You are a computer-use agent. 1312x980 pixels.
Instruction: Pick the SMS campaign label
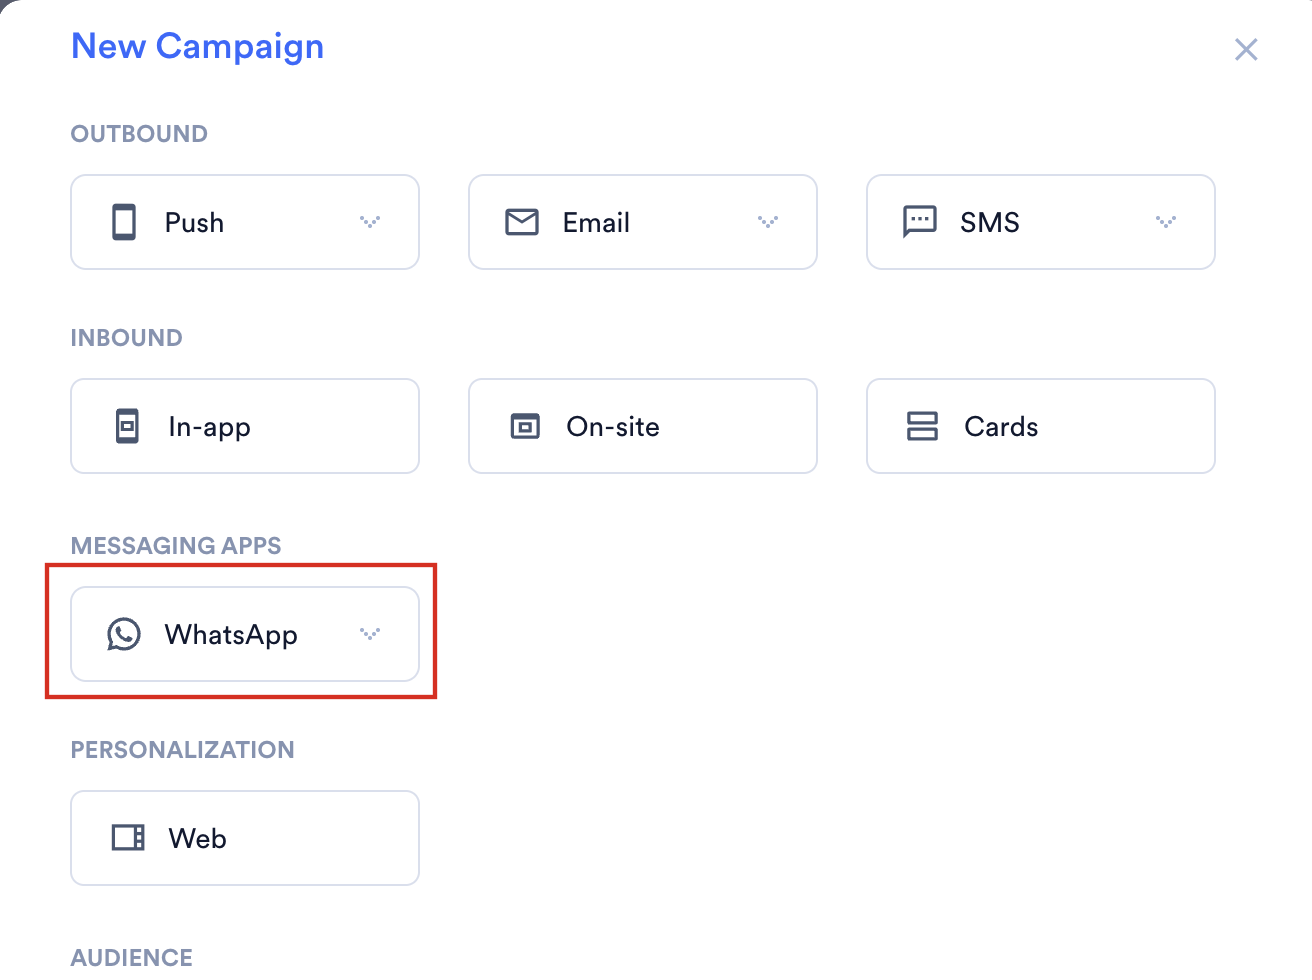(x=990, y=222)
